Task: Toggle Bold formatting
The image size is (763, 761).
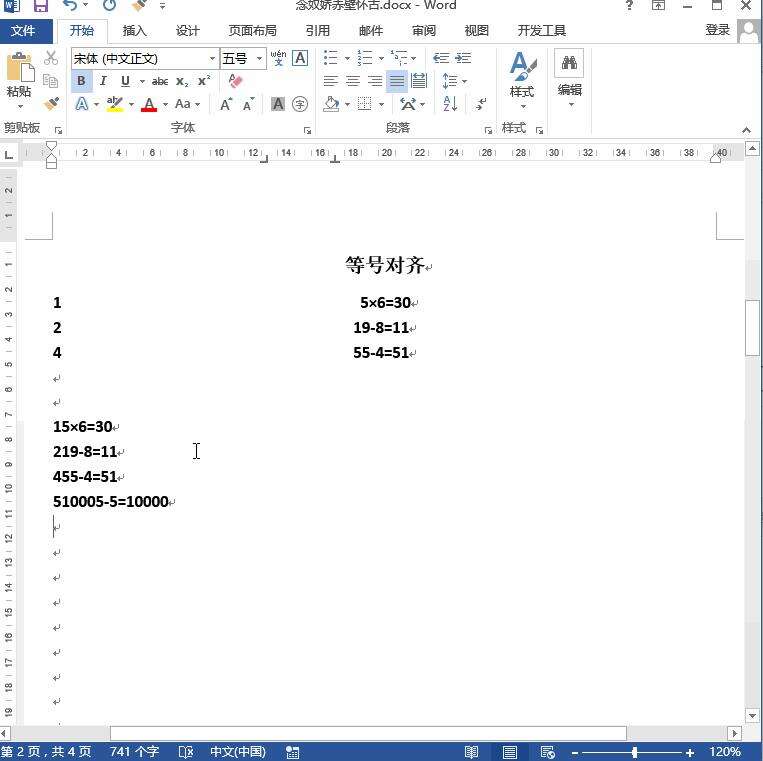Action: (81, 81)
